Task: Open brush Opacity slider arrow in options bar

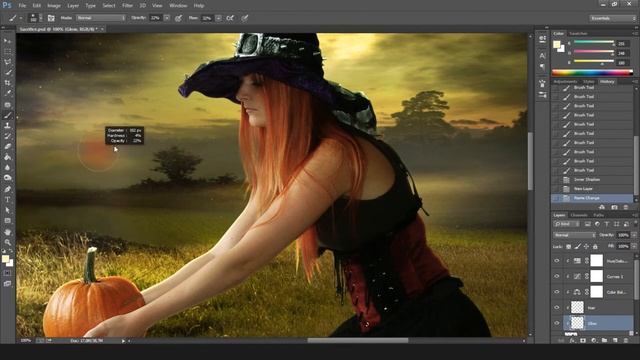Action: (167, 18)
